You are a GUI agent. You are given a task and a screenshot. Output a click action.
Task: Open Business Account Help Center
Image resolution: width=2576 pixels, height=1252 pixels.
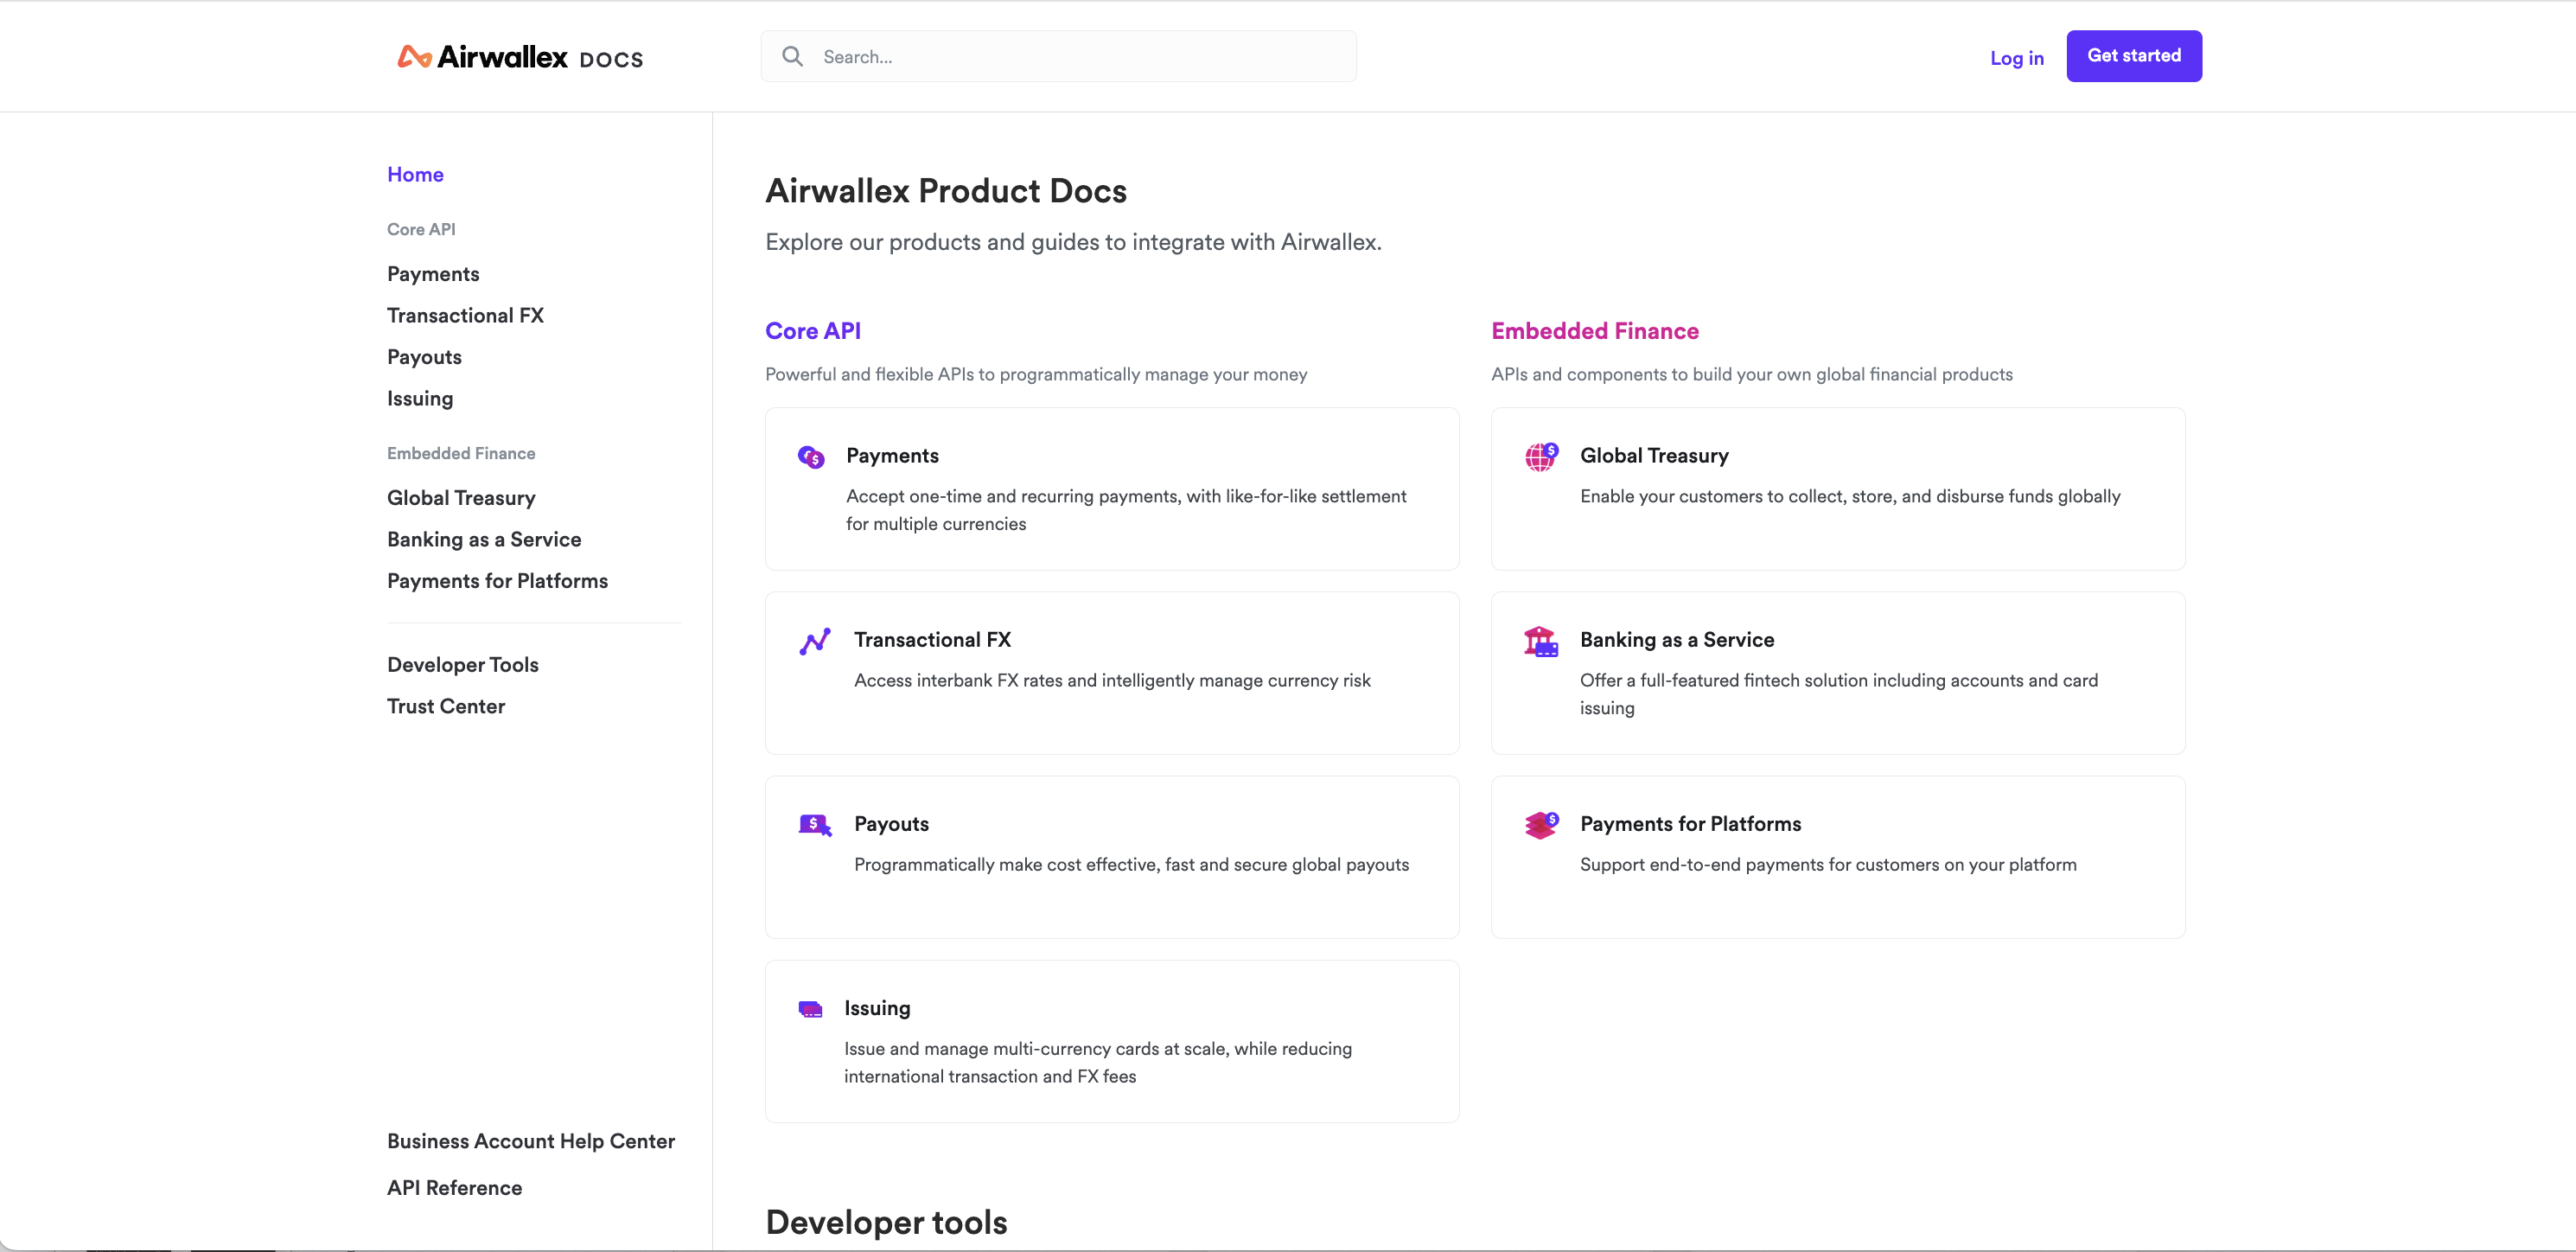530,1140
